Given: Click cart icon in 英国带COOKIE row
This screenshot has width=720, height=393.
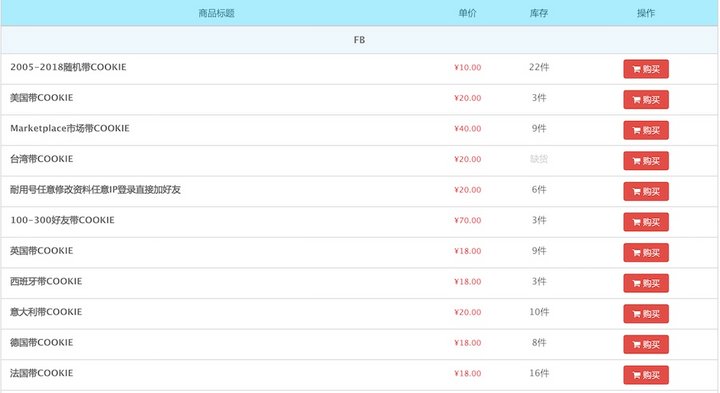Looking at the screenshot, I should pyautogui.click(x=636, y=253).
